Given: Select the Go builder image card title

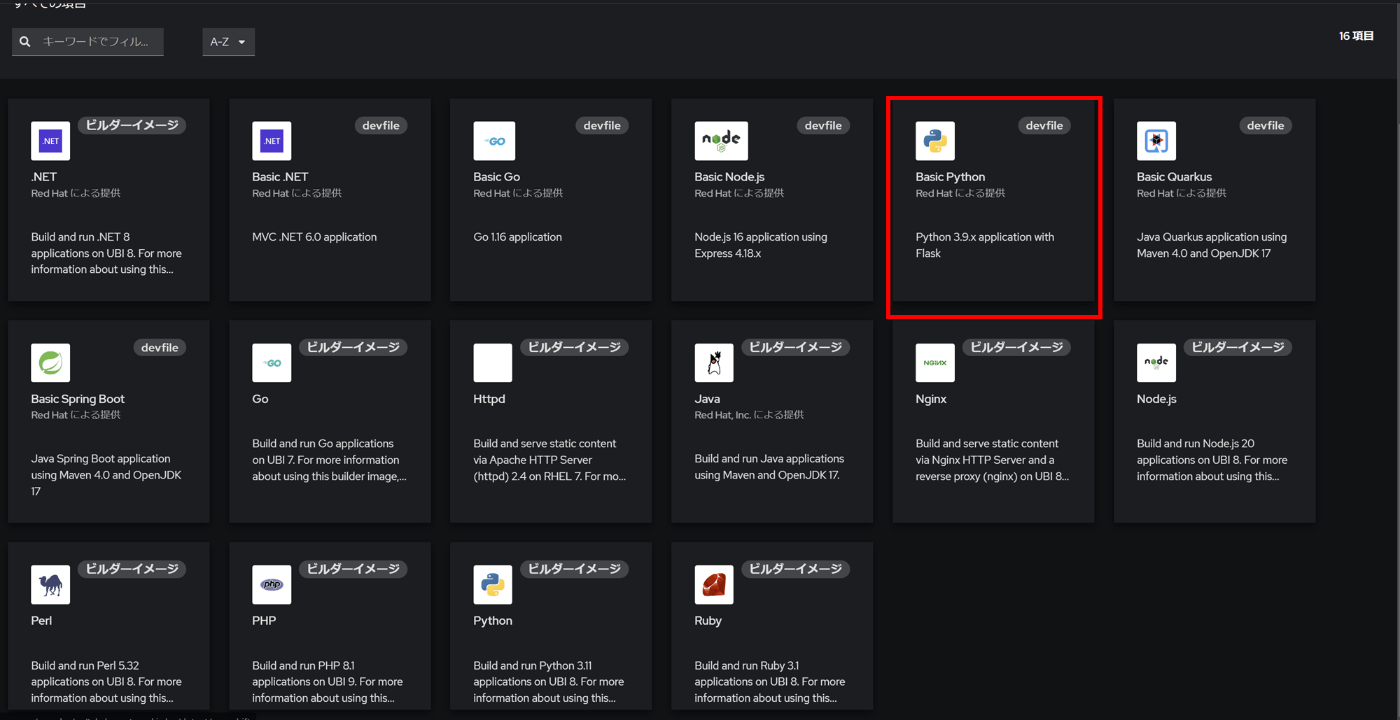Looking at the screenshot, I should pyautogui.click(x=260, y=399).
